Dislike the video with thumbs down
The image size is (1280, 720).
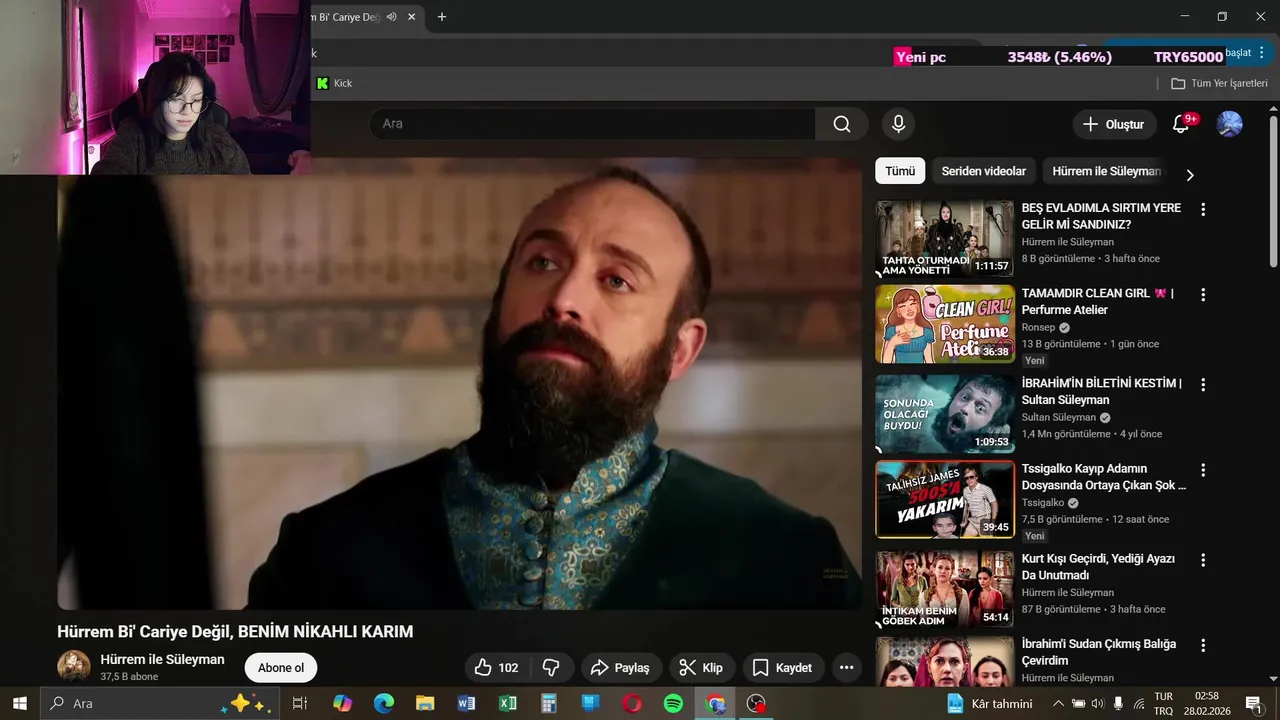tap(551, 668)
